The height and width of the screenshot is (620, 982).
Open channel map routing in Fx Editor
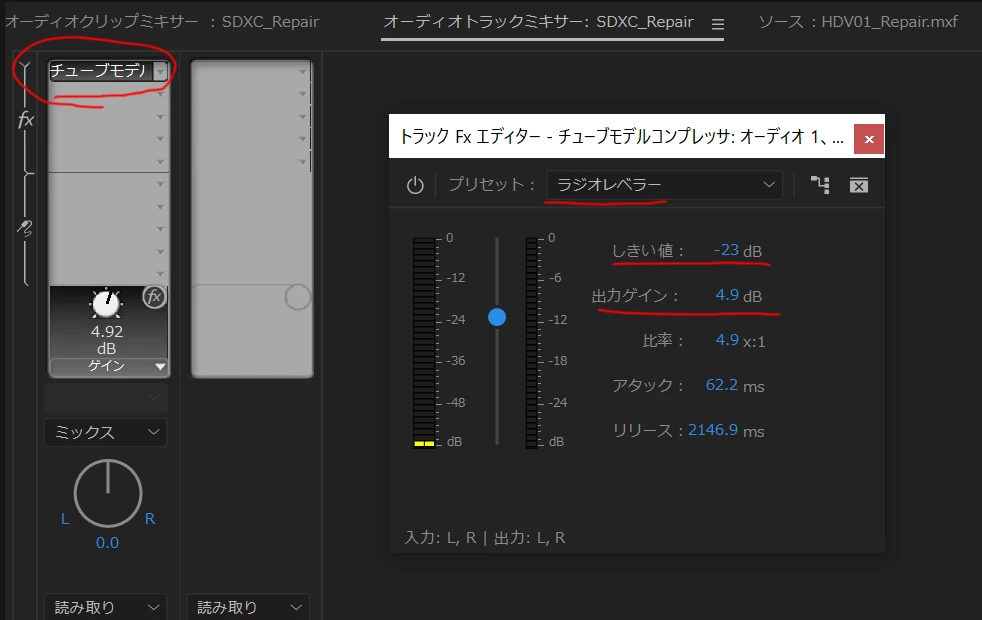tap(820, 185)
